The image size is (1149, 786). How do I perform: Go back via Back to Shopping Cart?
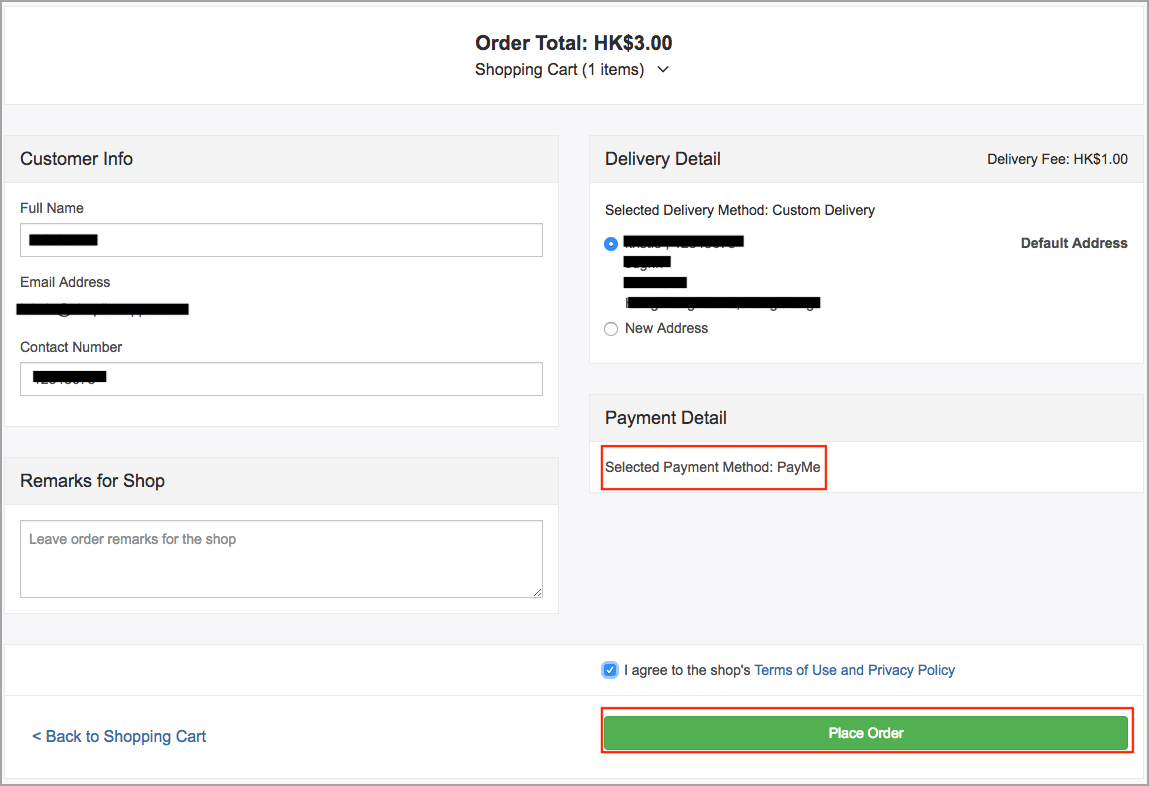click(119, 736)
